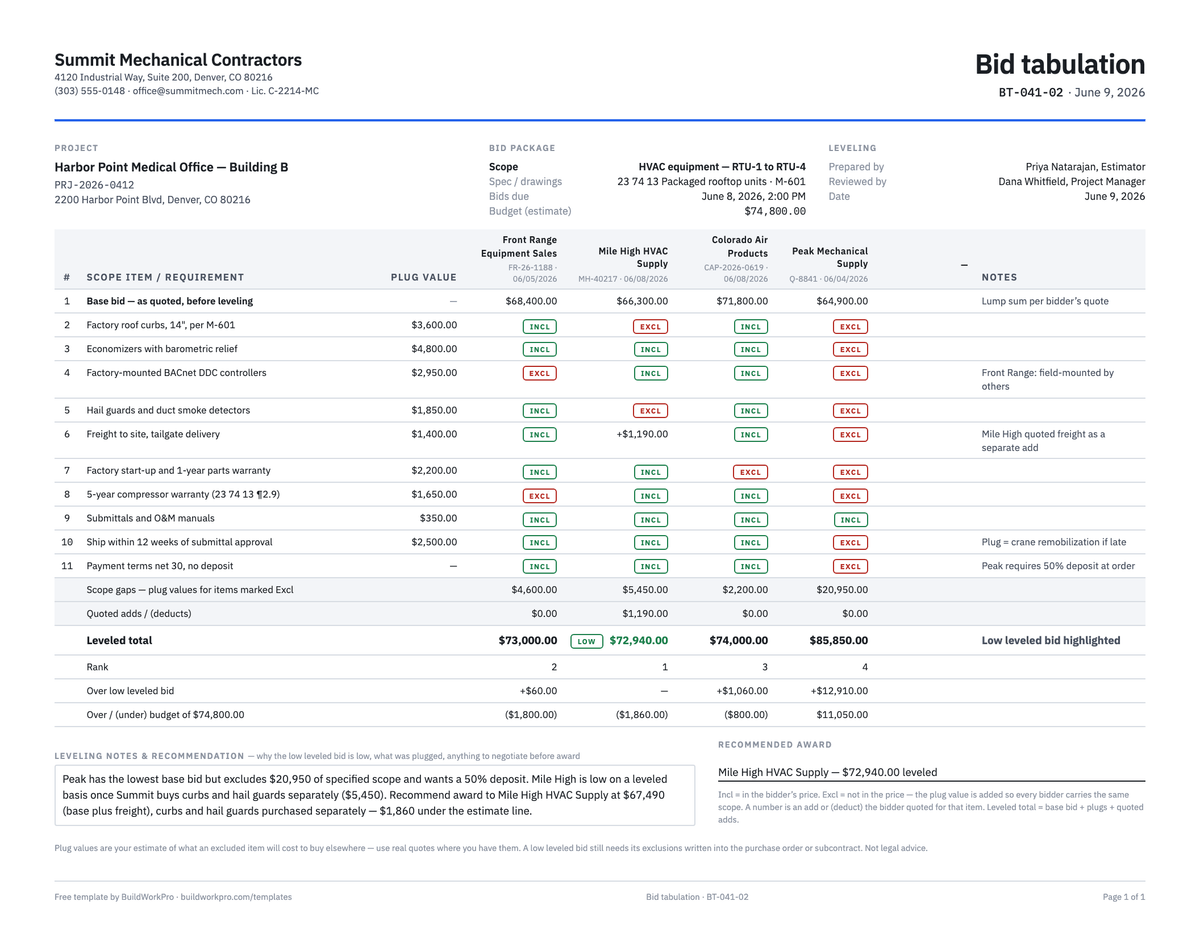
Task: Click Front Range base bid $68,400.00
Action: (x=531, y=301)
